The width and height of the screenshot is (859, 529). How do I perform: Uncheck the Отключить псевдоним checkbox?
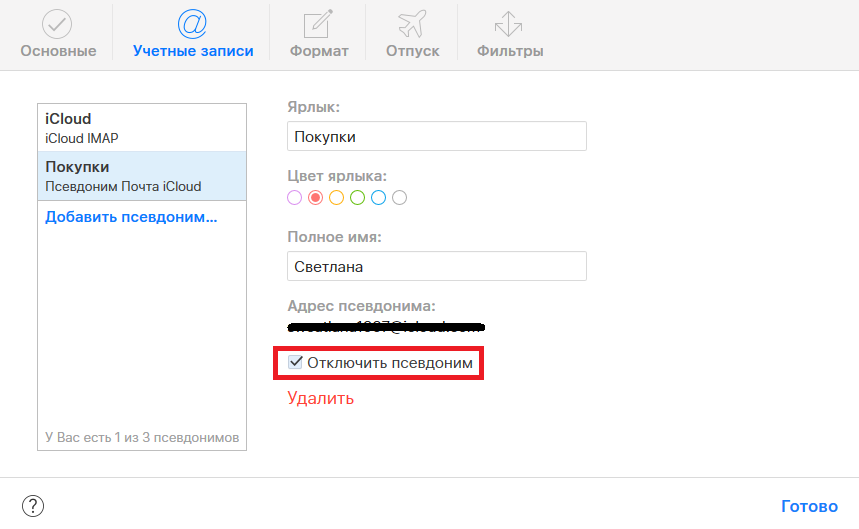295,363
